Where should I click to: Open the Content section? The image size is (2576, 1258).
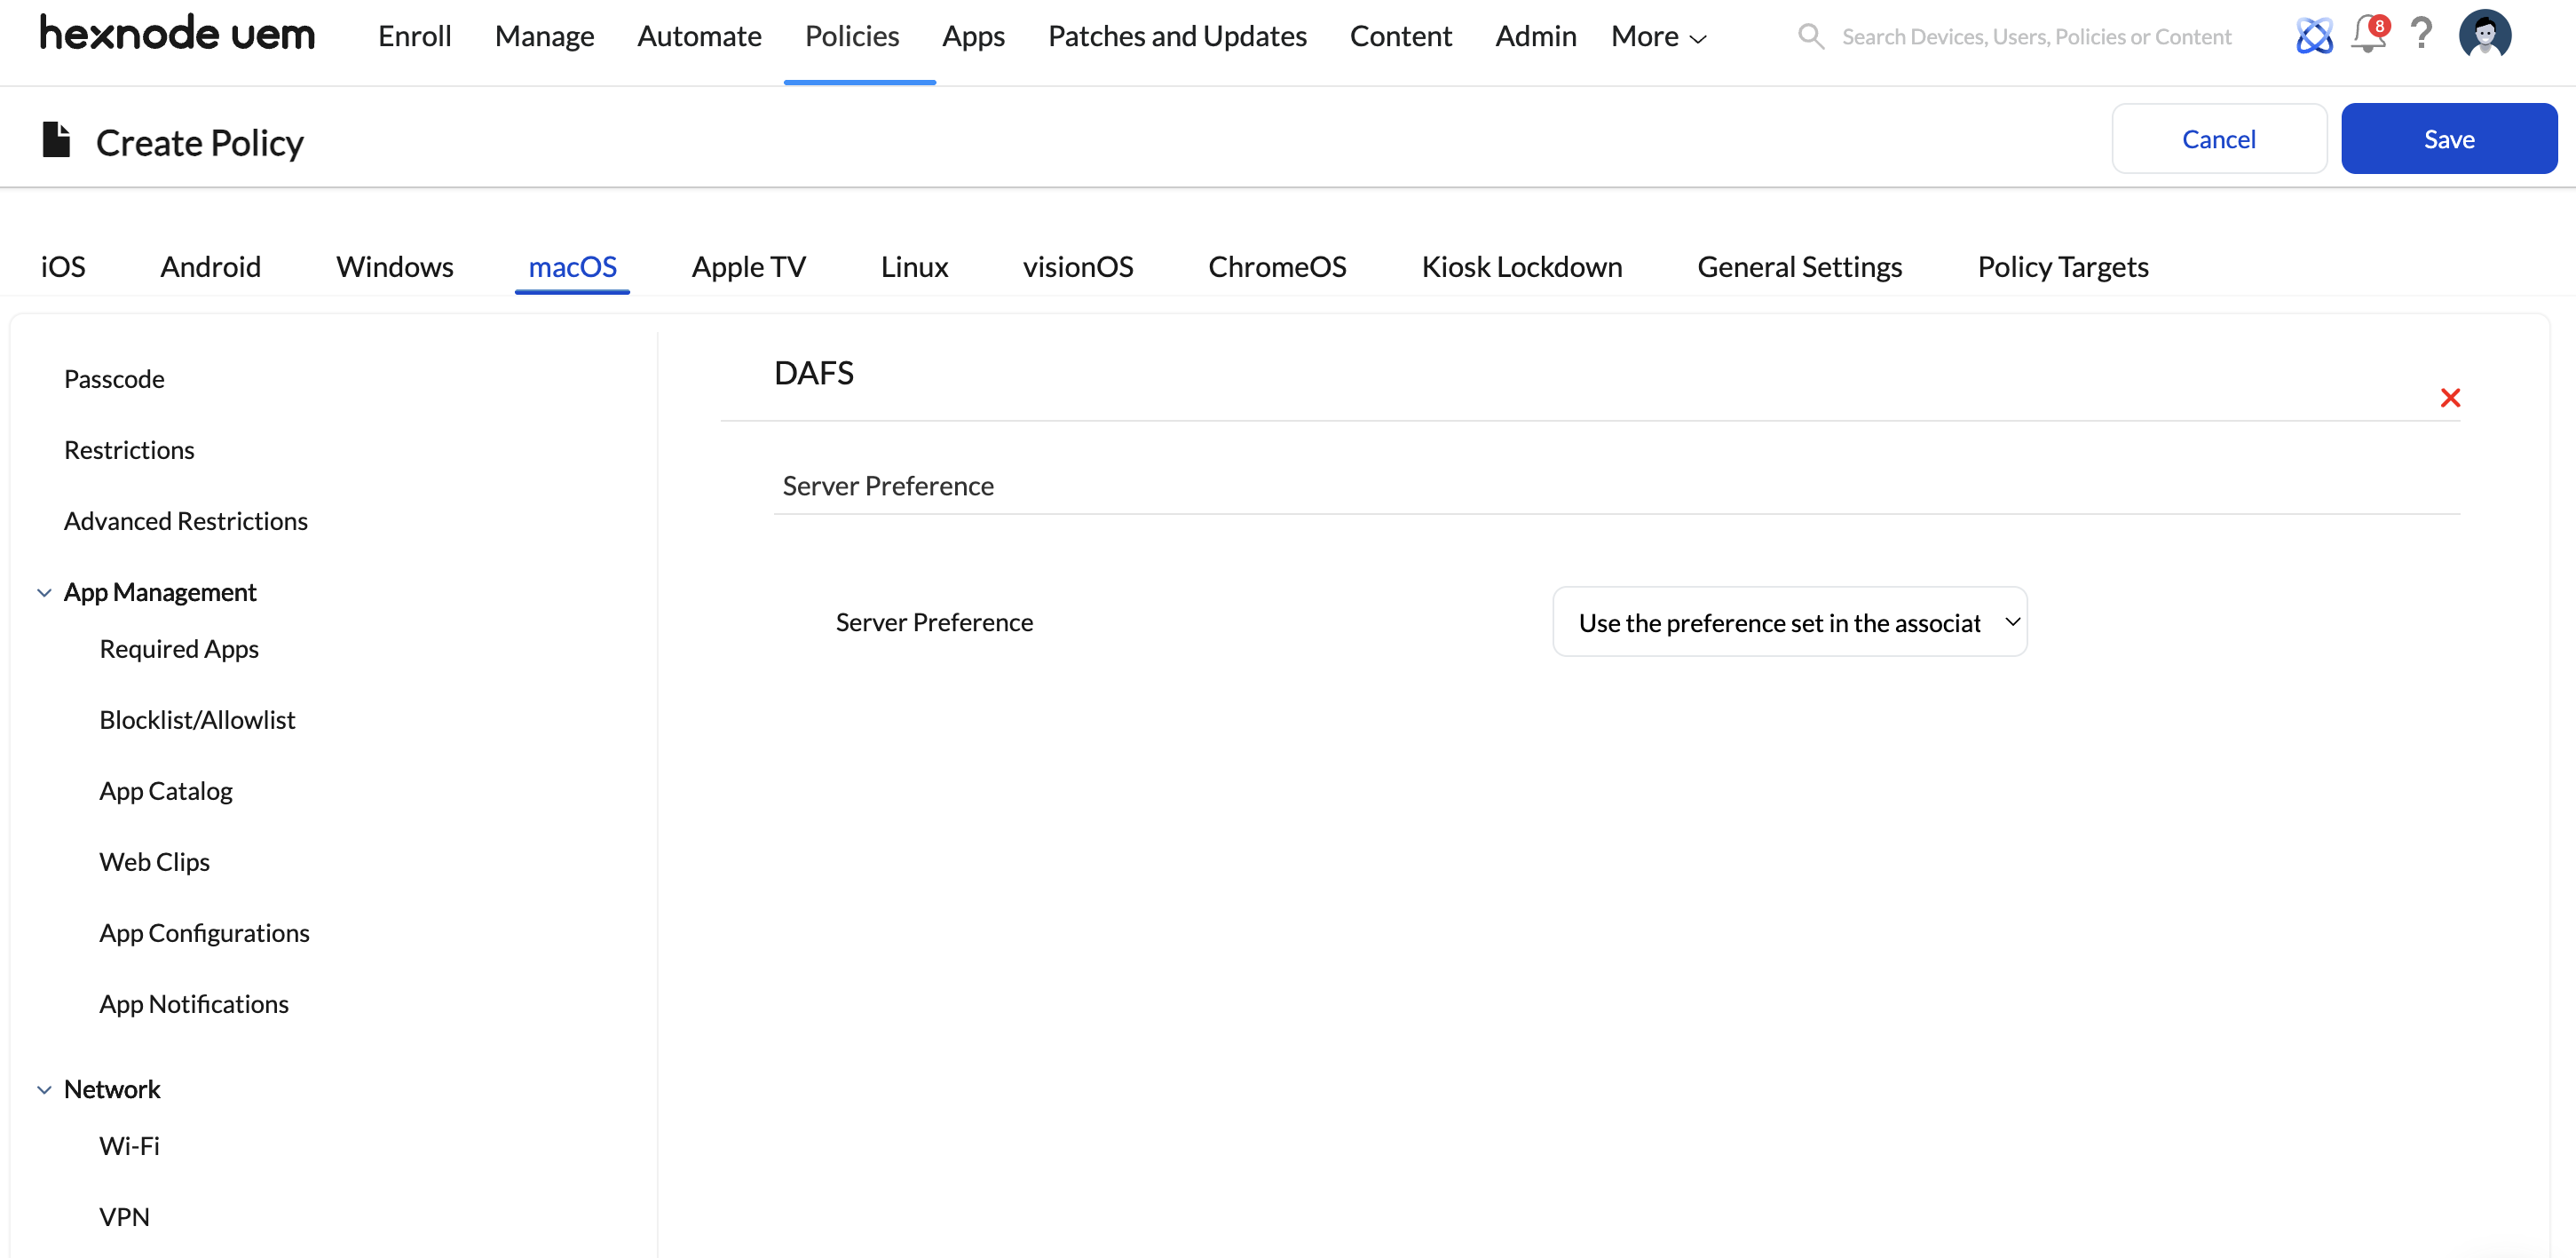click(x=1400, y=37)
